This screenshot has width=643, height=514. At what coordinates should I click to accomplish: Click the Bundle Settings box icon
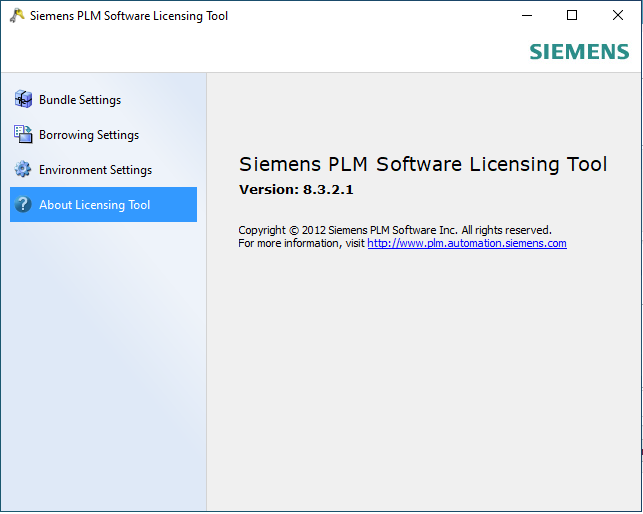23,99
